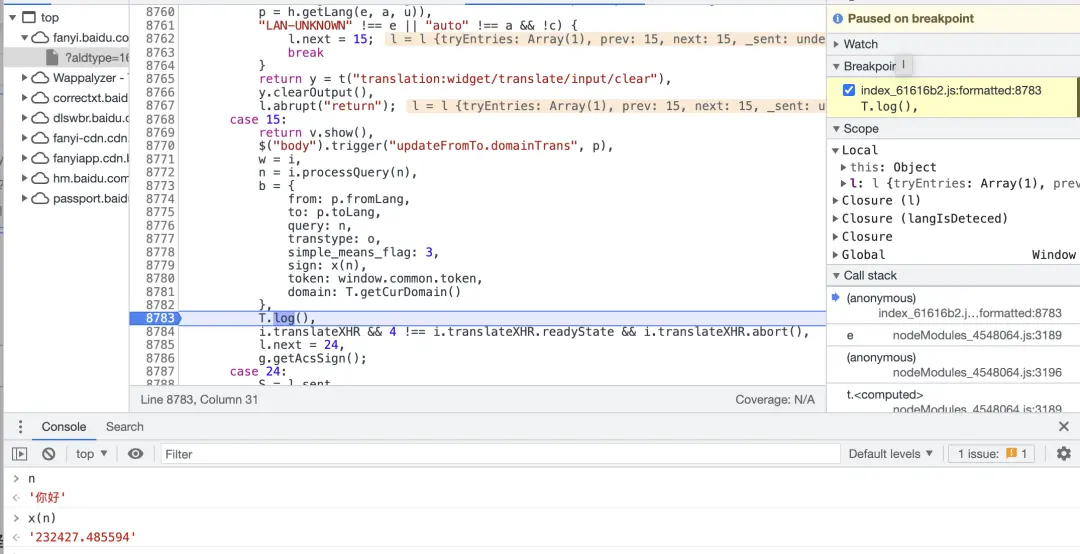Click line number 8783 breakpoint marker

158,318
